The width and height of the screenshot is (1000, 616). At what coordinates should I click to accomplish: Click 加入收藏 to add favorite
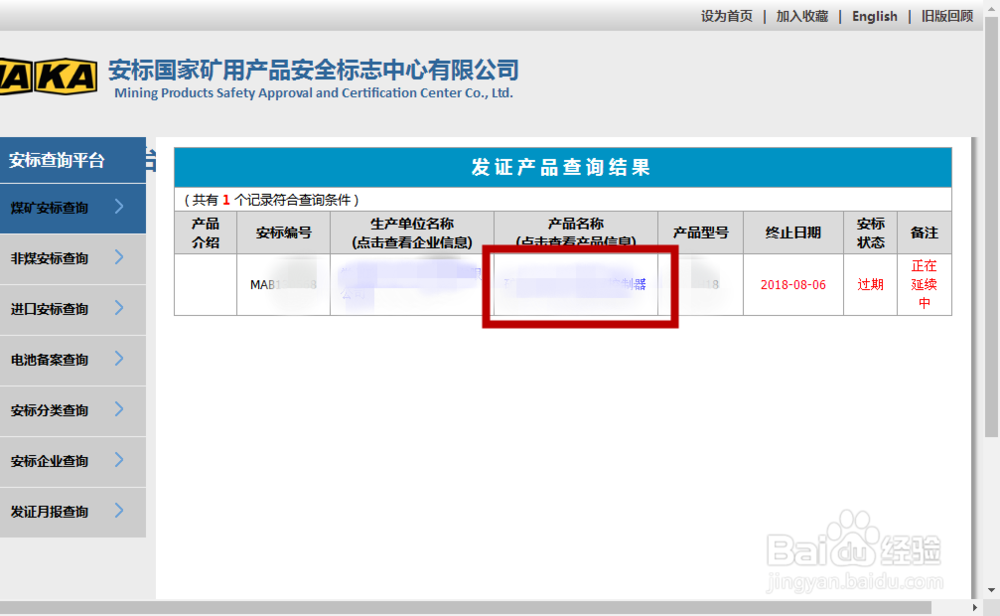tap(802, 16)
